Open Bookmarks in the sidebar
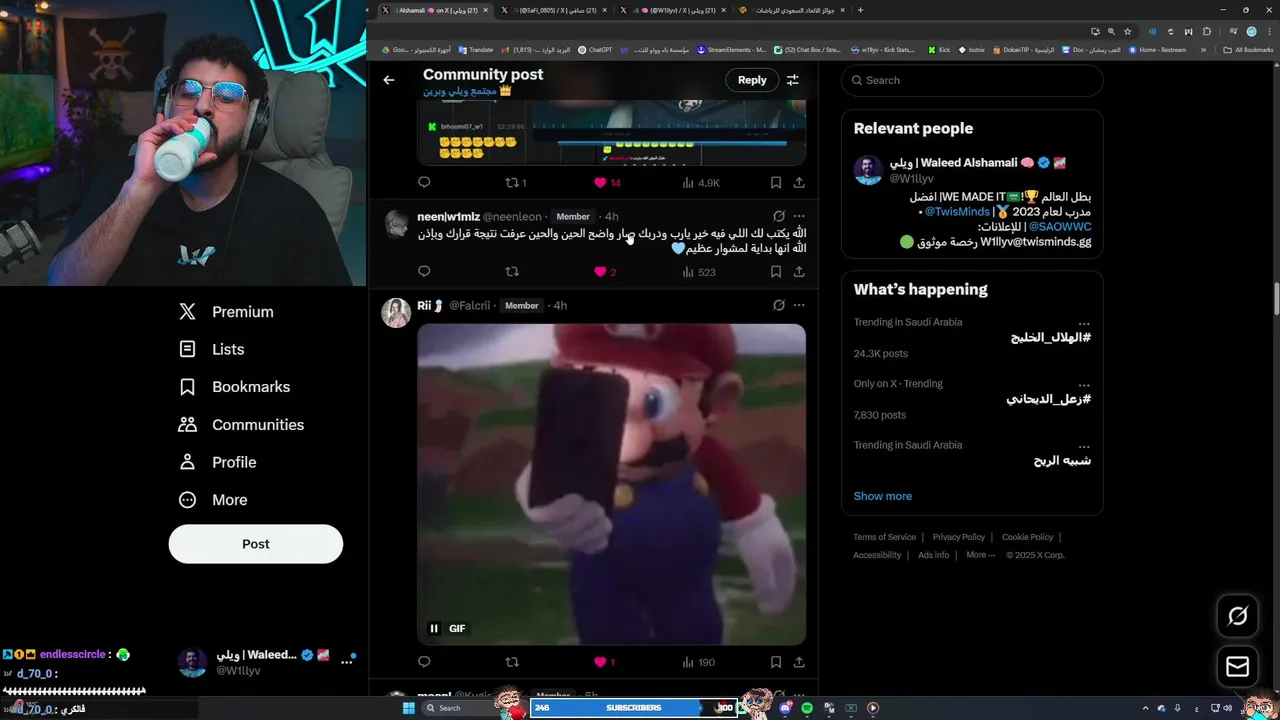 [x=234, y=387]
